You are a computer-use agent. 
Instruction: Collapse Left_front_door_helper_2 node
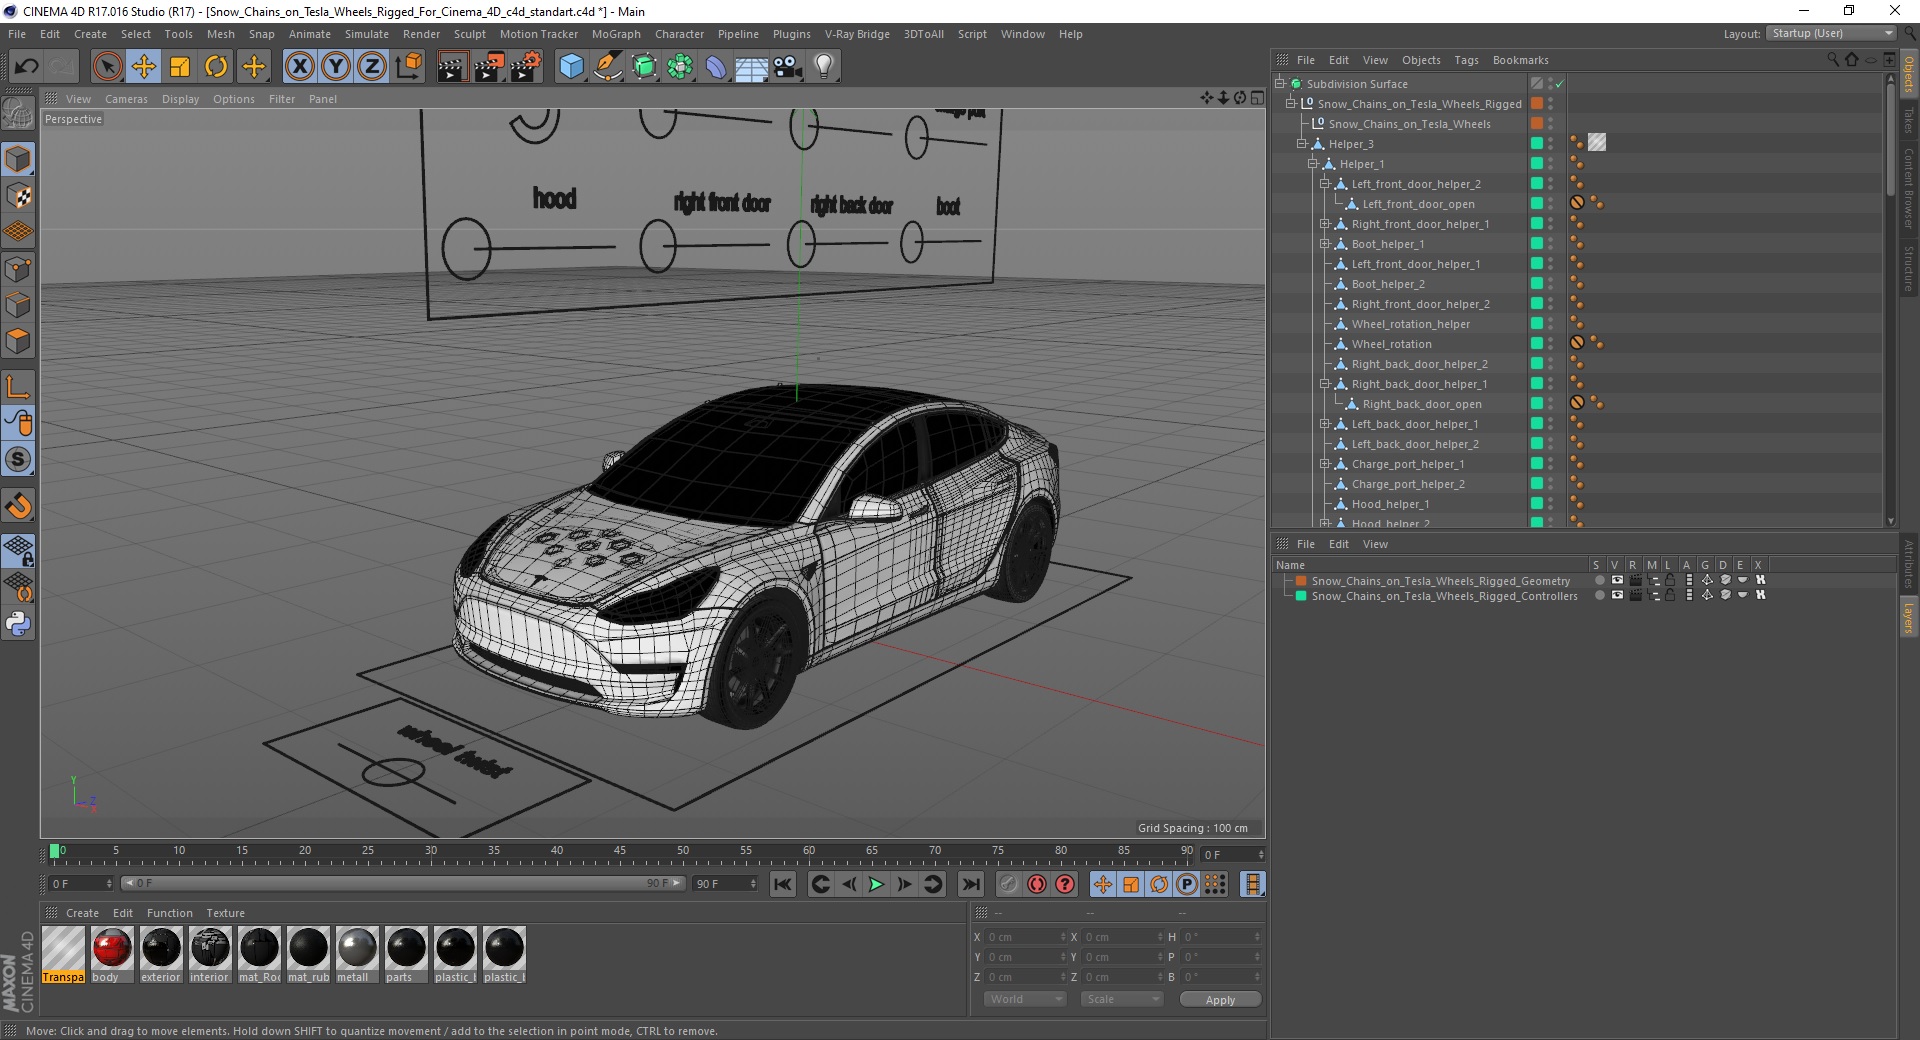click(1324, 184)
